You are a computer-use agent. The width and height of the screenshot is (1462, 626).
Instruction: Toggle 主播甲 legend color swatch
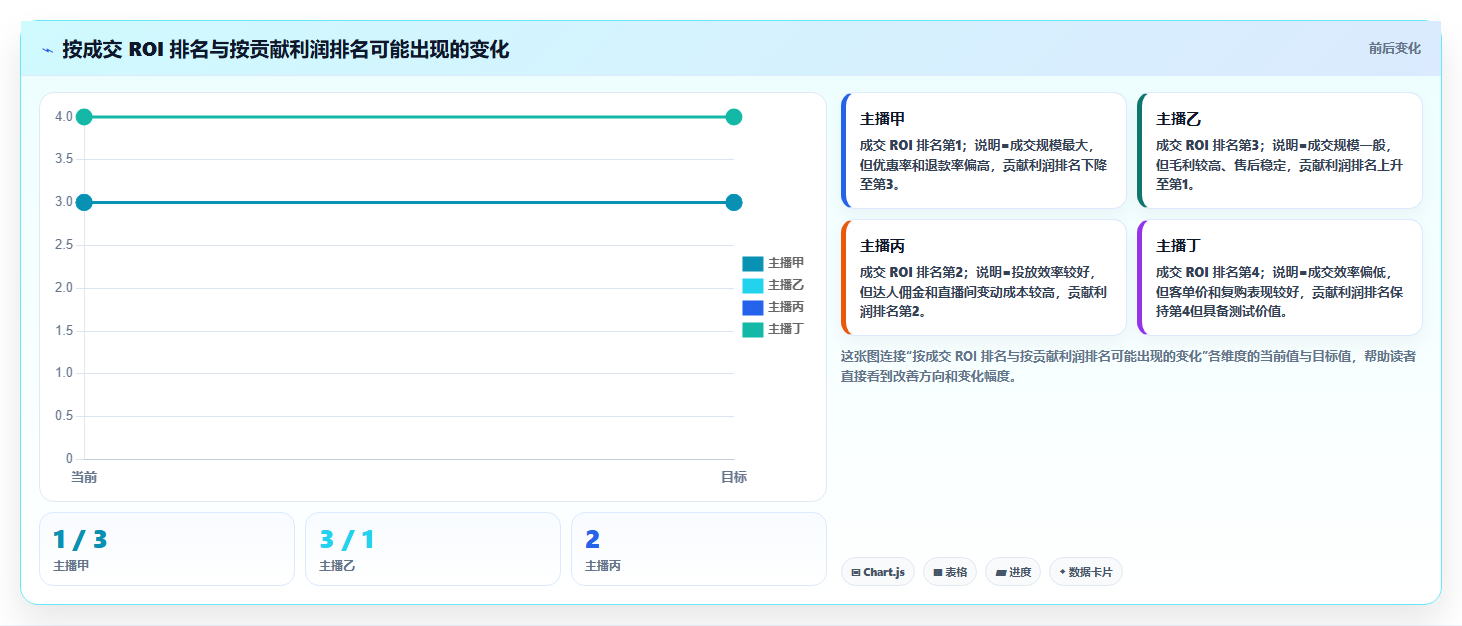coord(752,263)
